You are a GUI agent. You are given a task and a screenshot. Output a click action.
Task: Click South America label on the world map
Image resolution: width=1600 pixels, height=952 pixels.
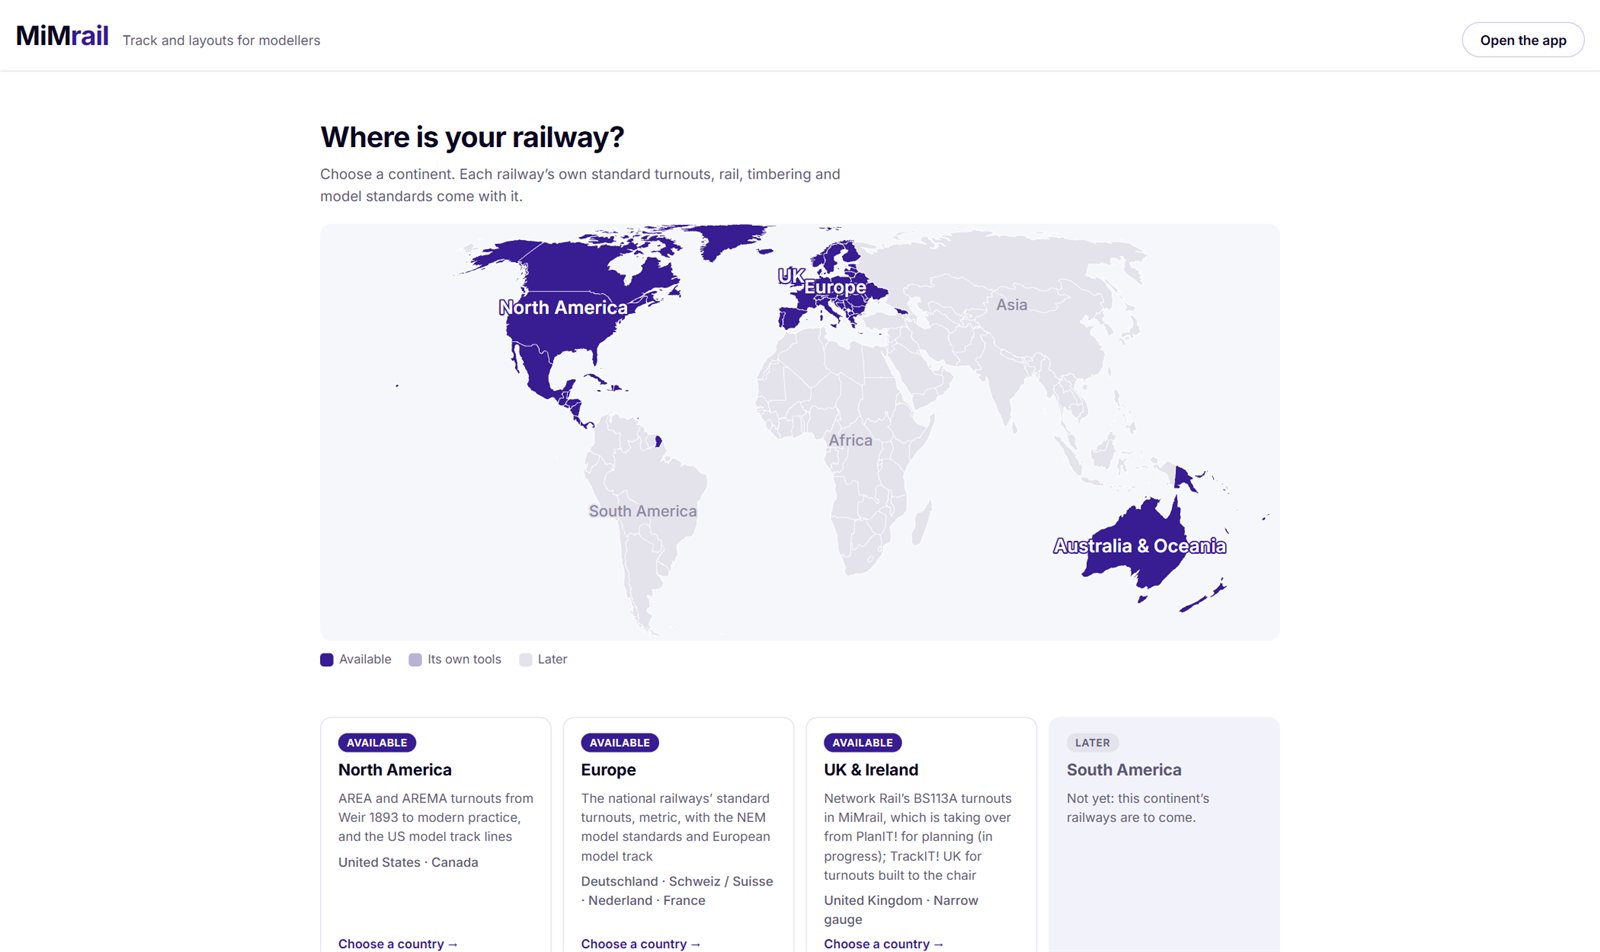(x=642, y=511)
